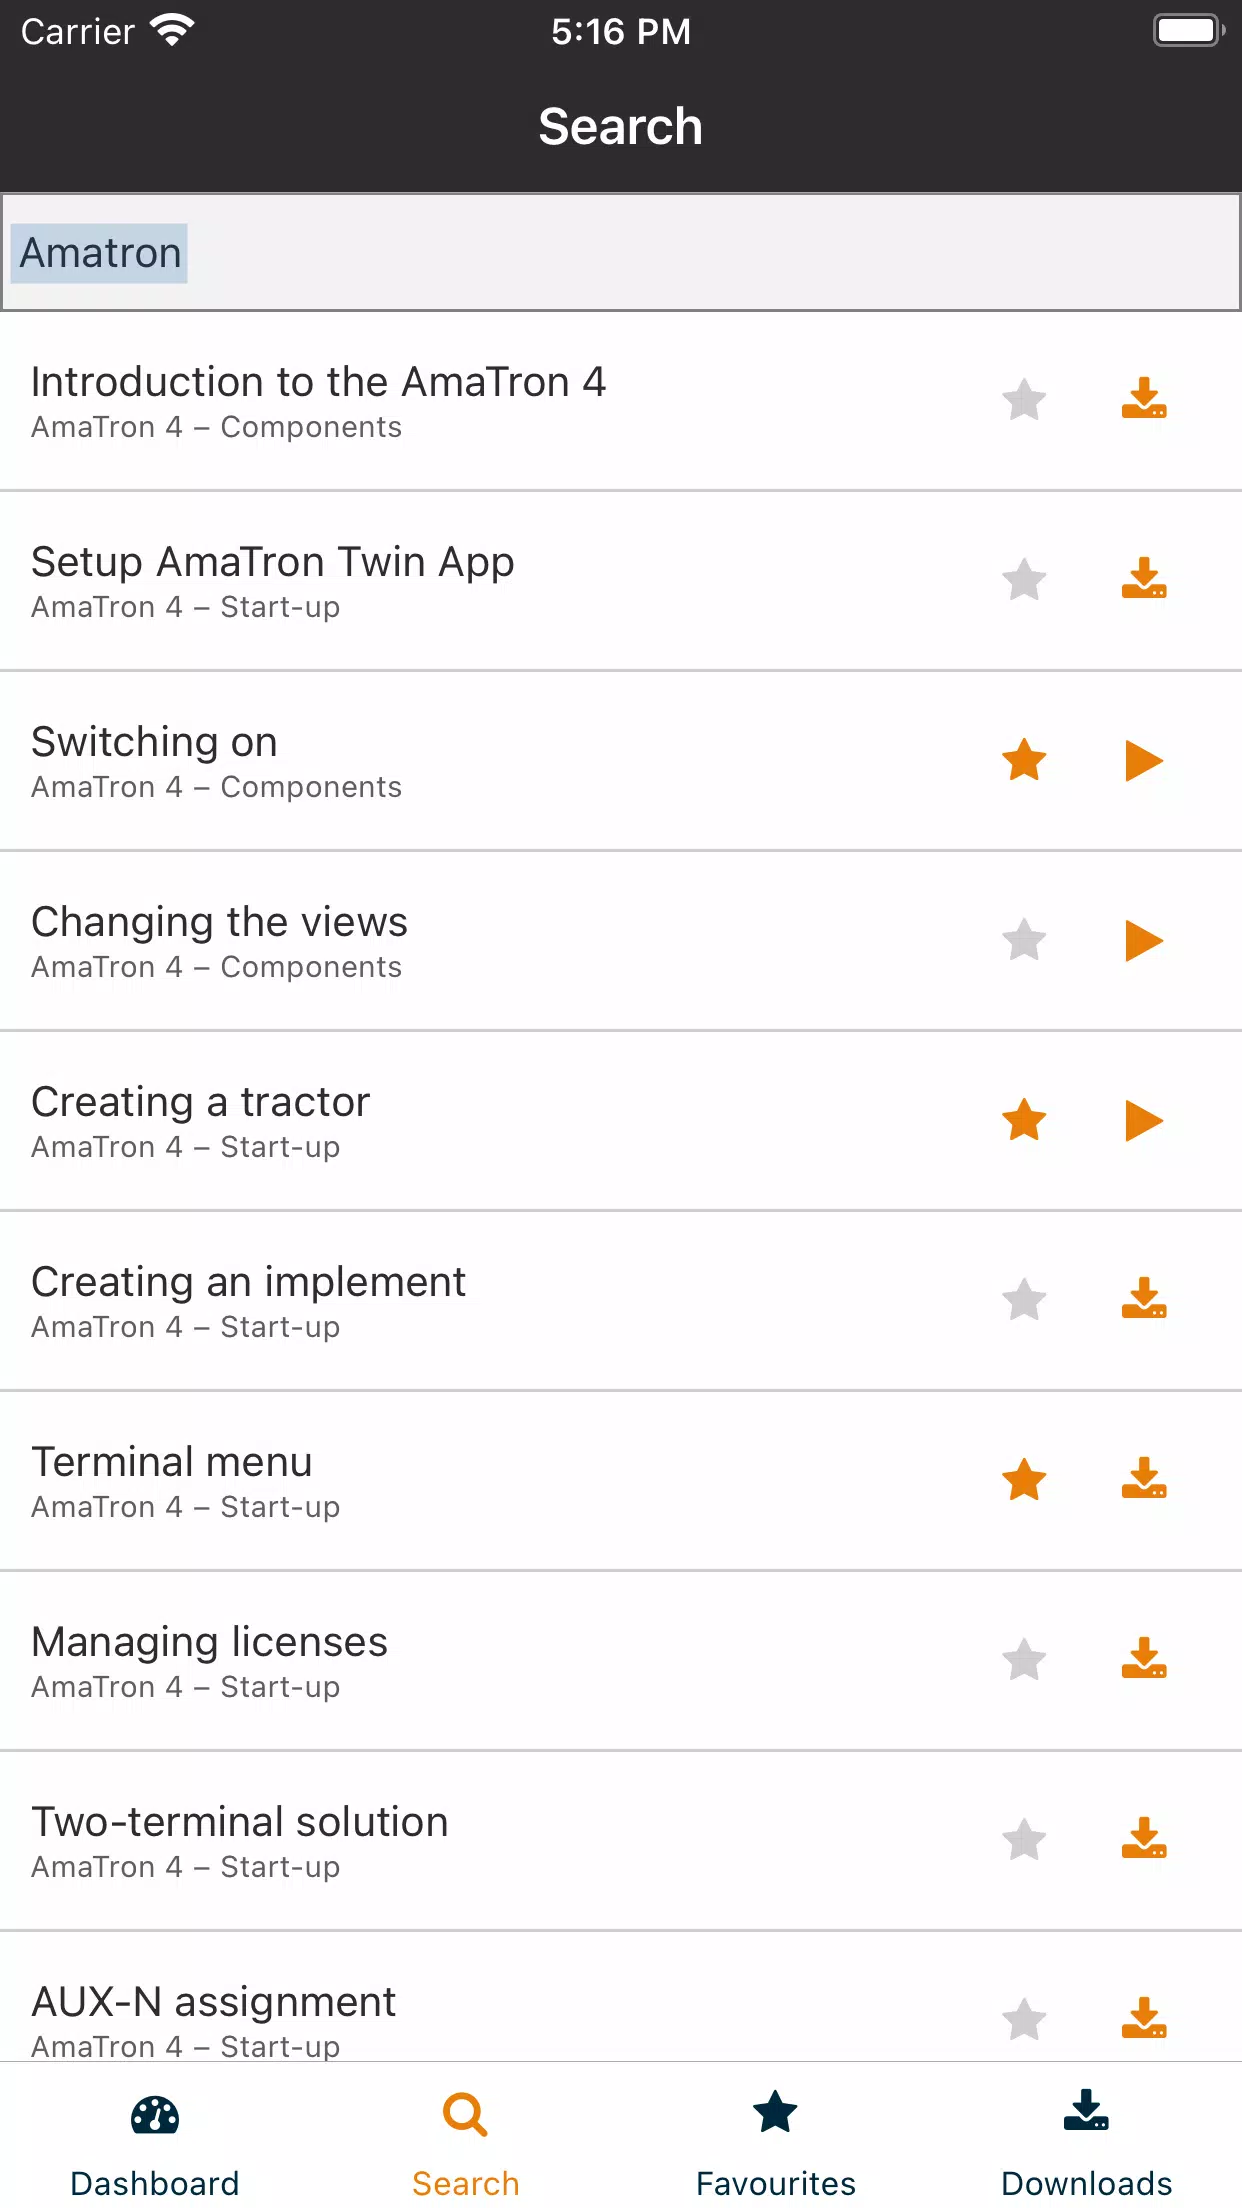The height and width of the screenshot is (2208, 1242).
Task: Download Setup AmaTron Twin App video
Action: point(1144,579)
